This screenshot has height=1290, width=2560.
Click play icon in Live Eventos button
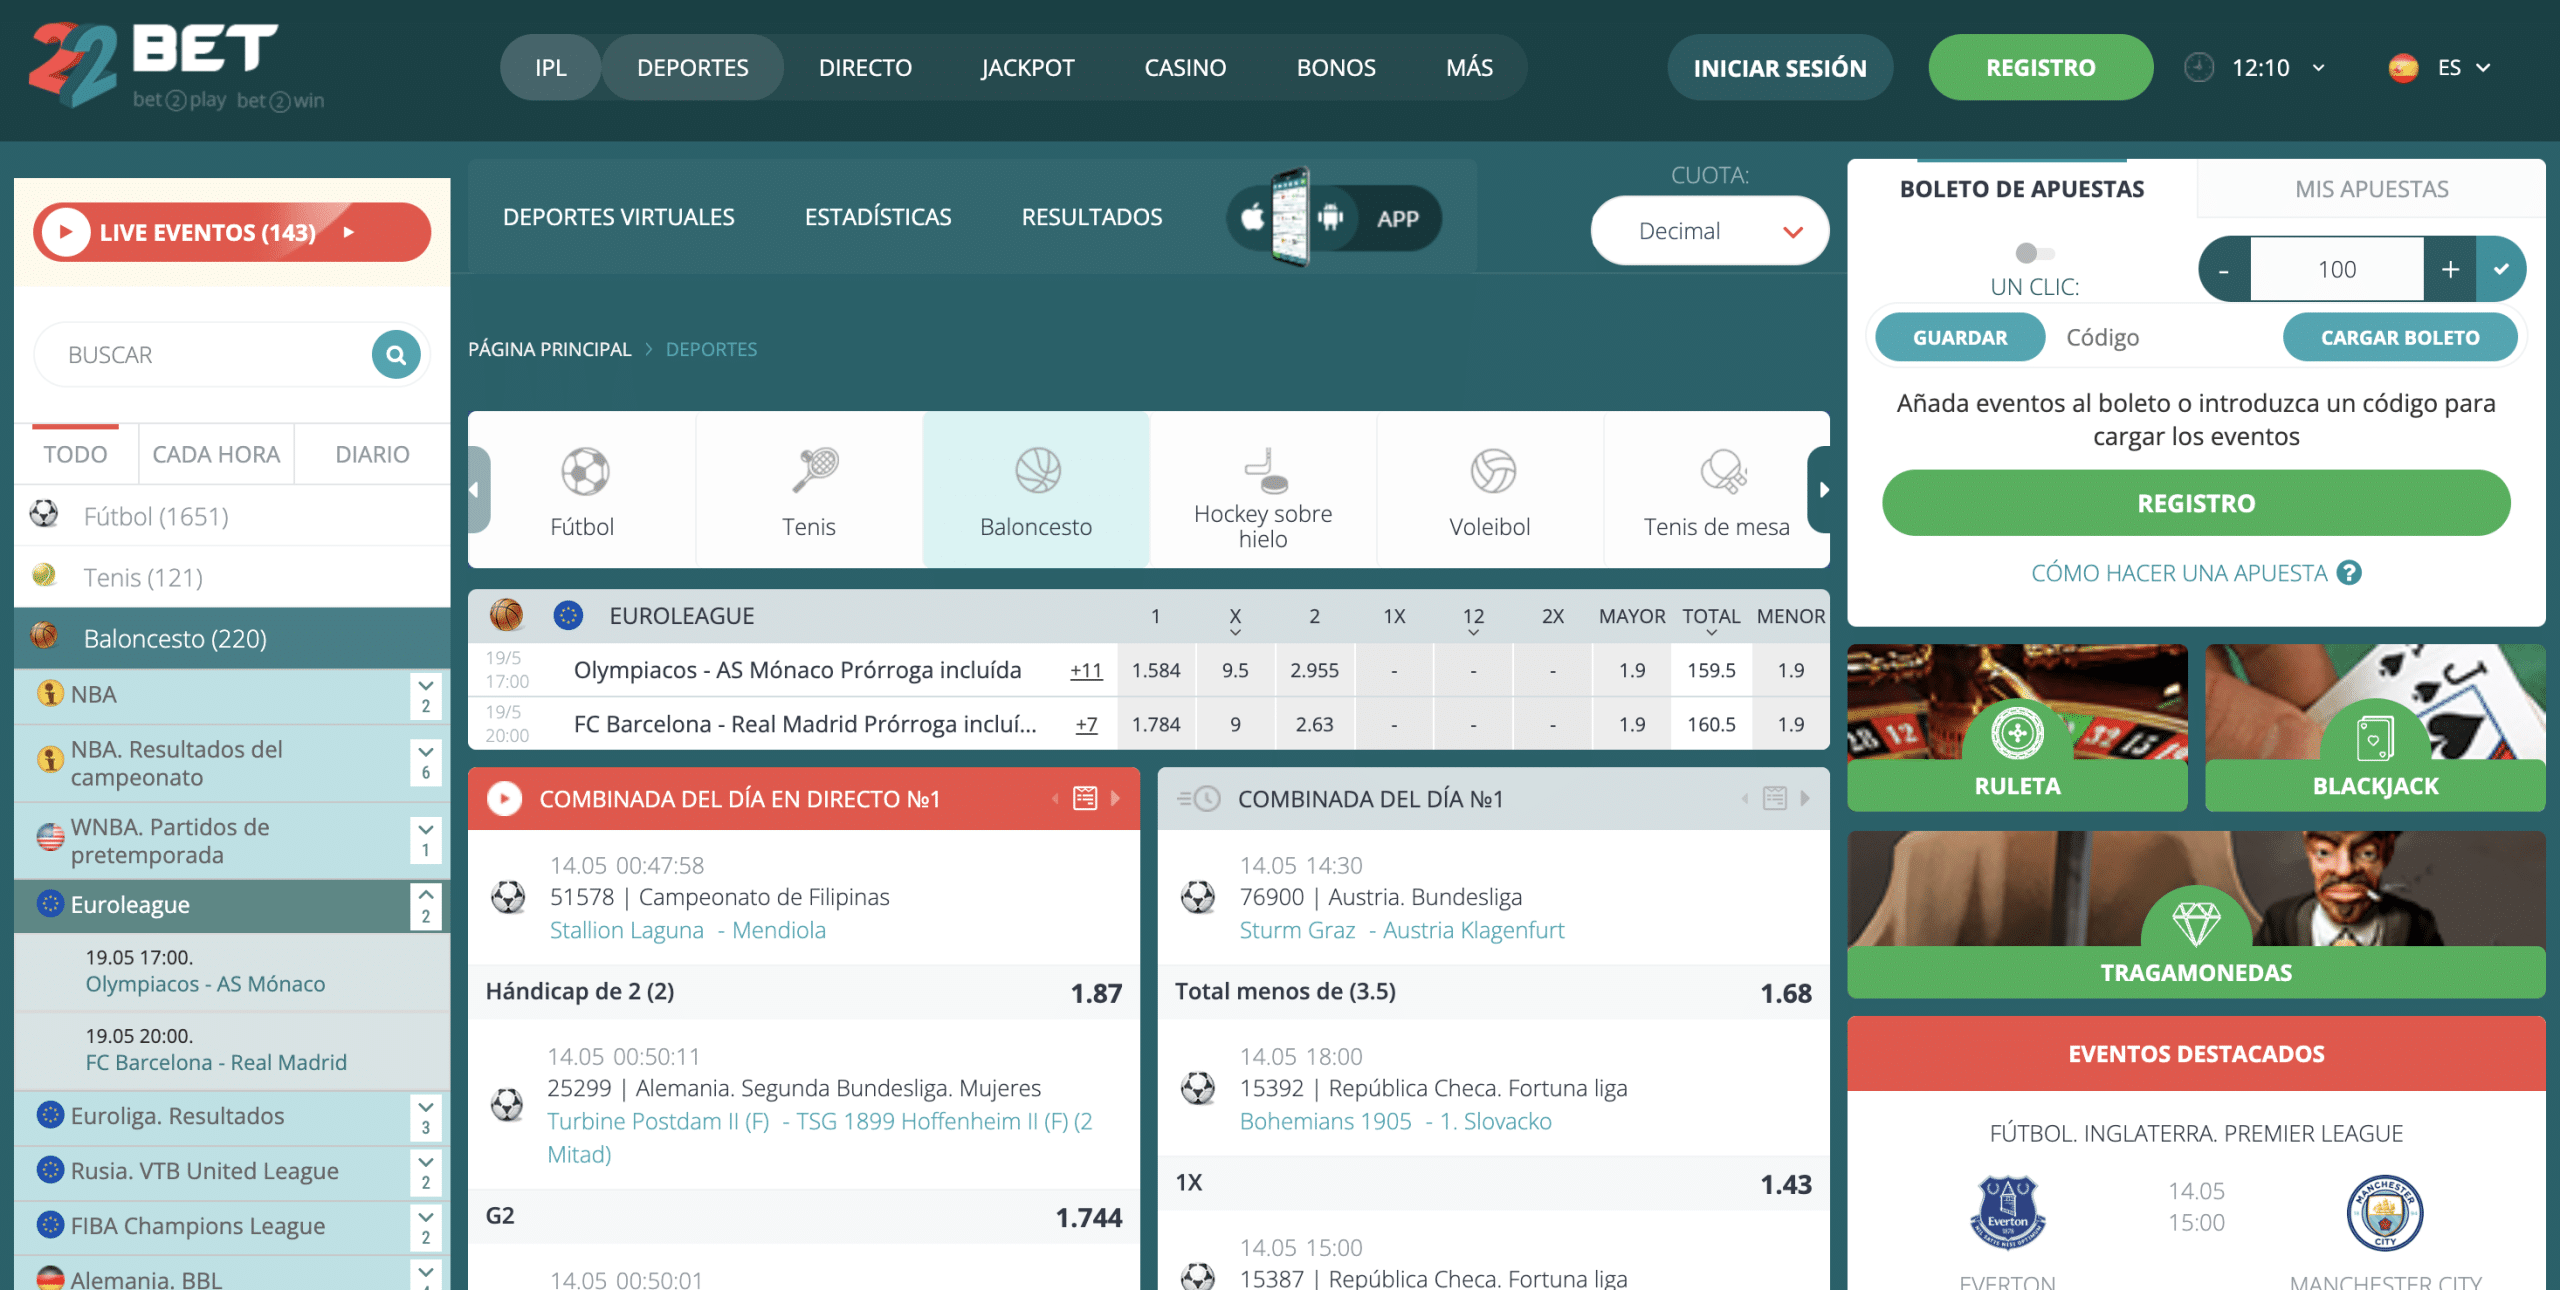point(66,232)
